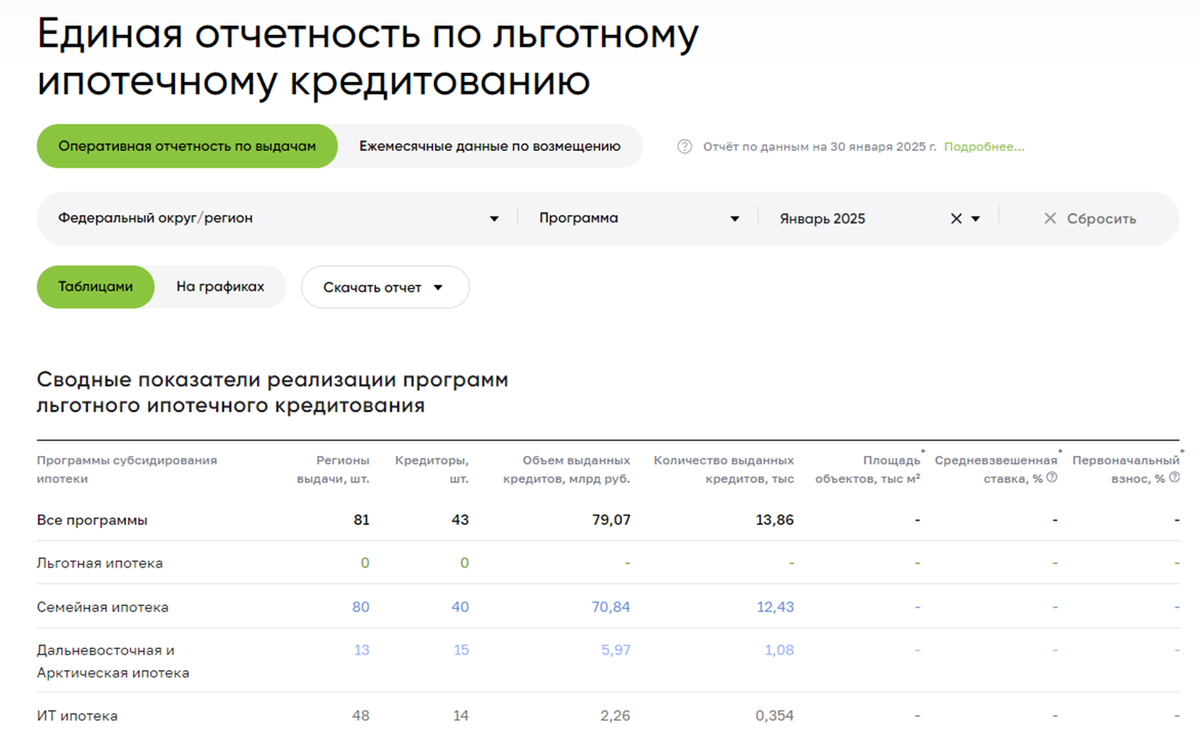
Task: Click the help icon beside report date
Action: pos(685,147)
